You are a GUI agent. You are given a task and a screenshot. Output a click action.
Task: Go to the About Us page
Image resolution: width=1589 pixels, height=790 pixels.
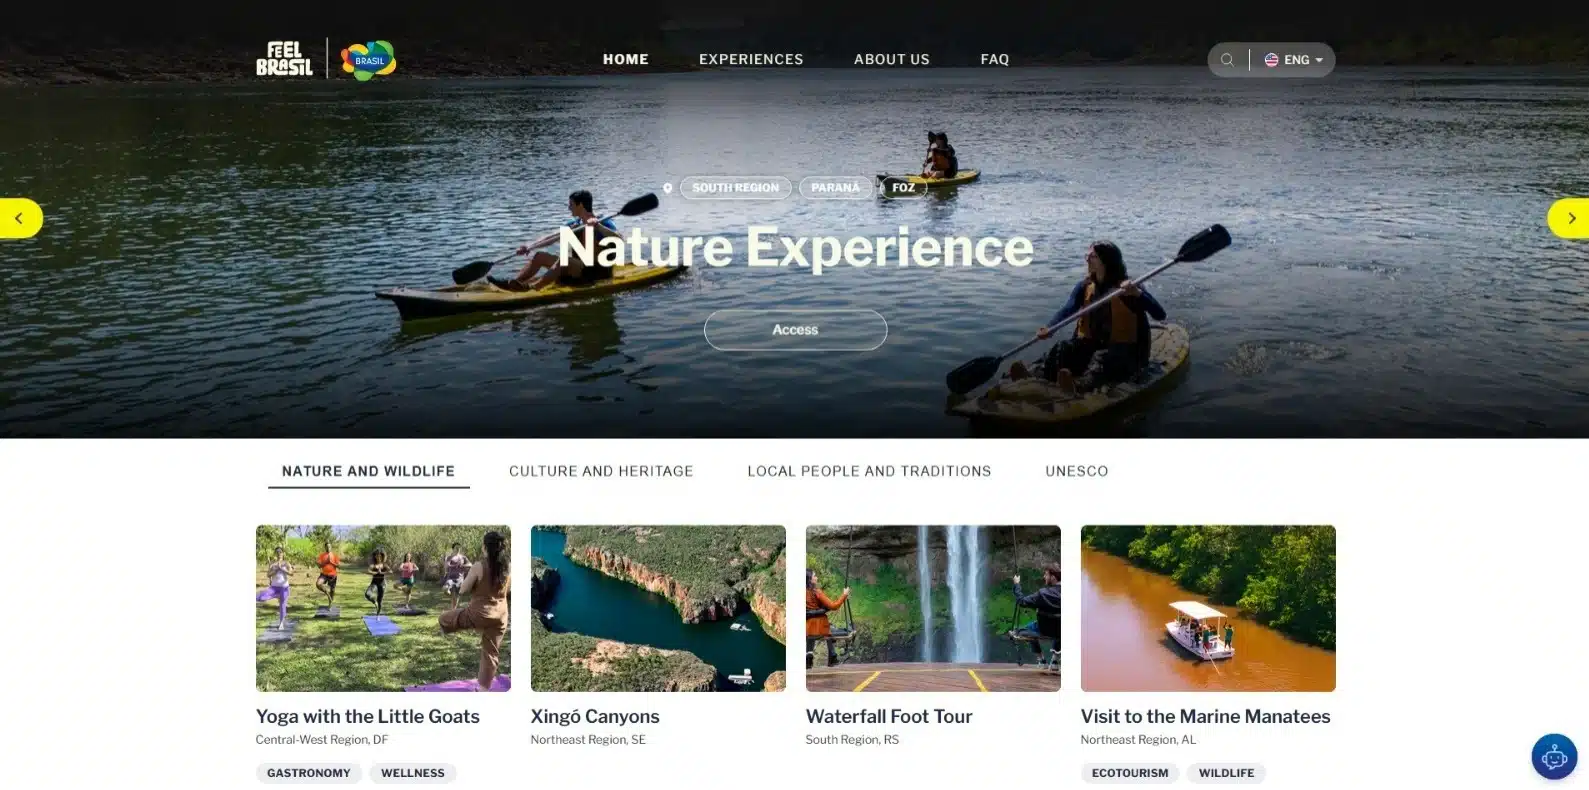891,59
